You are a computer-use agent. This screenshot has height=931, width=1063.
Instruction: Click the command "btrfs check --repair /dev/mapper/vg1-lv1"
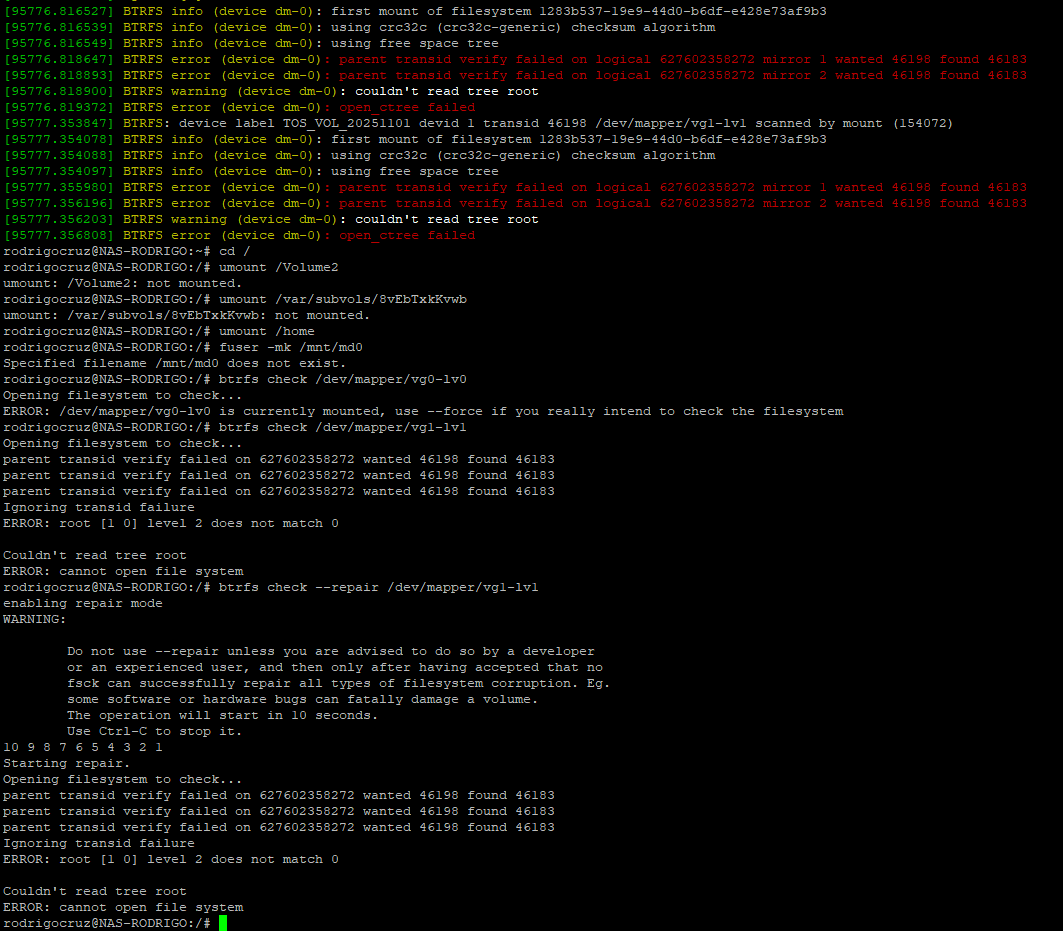click(x=378, y=587)
